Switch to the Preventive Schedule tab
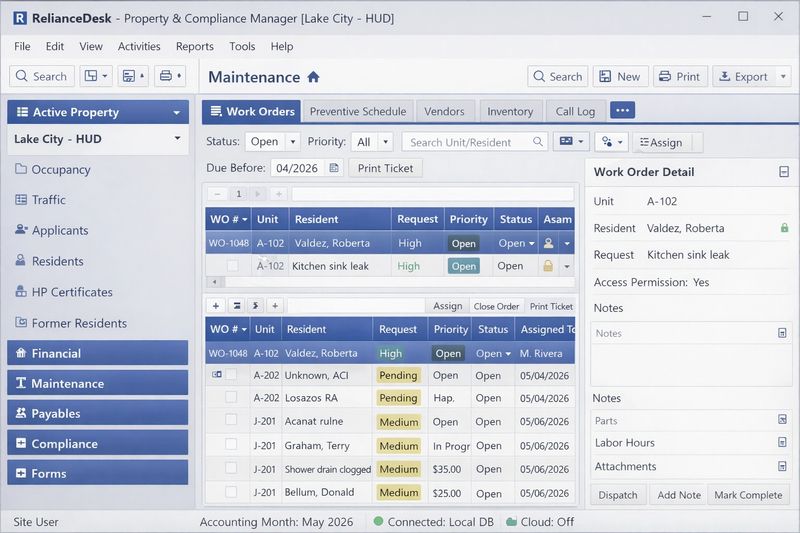 coord(357,112)
